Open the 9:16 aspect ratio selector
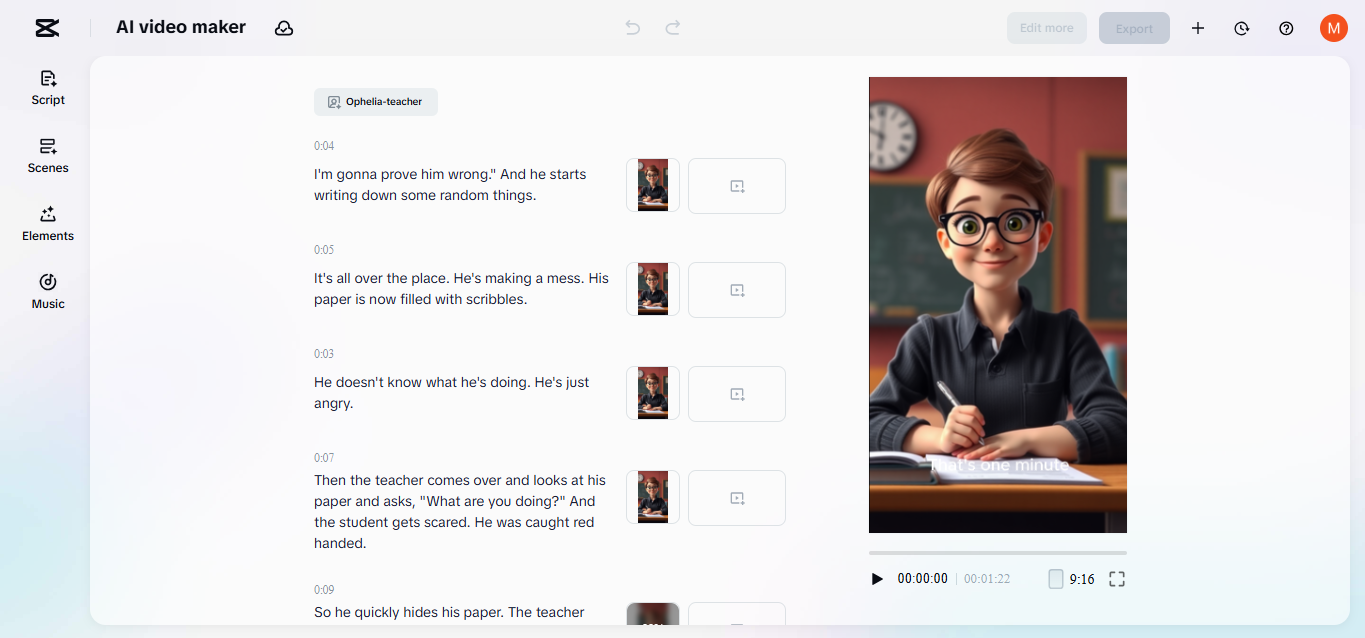Image resolution: width=1365 pixels, height=638 pixels. pos(1084,578)
